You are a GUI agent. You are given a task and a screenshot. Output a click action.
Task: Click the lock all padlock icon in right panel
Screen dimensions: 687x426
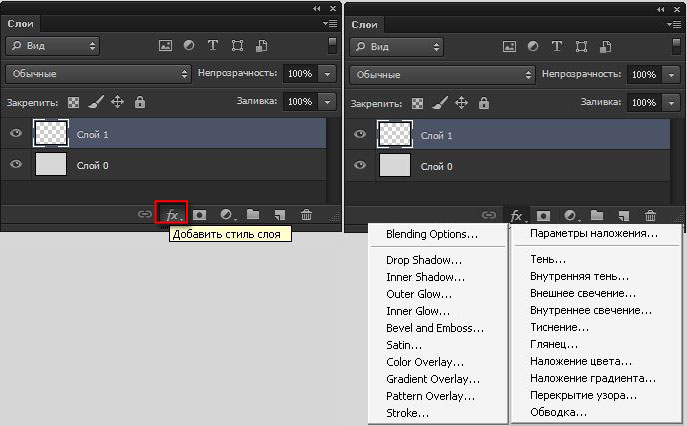[x=484, y=102]
